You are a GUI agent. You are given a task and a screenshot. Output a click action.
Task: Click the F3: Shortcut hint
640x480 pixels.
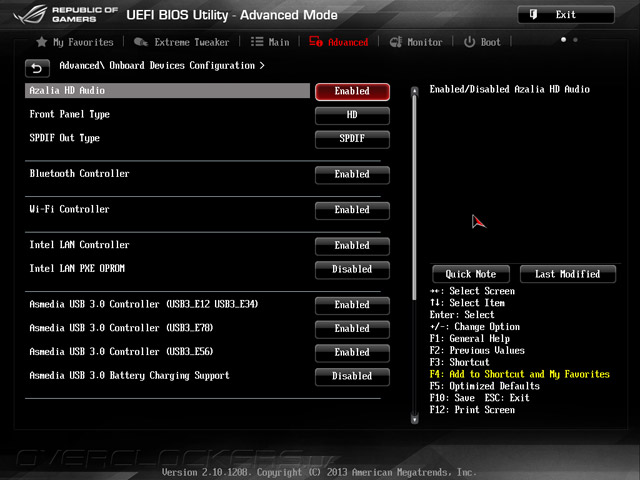click(x=460, y=362)
